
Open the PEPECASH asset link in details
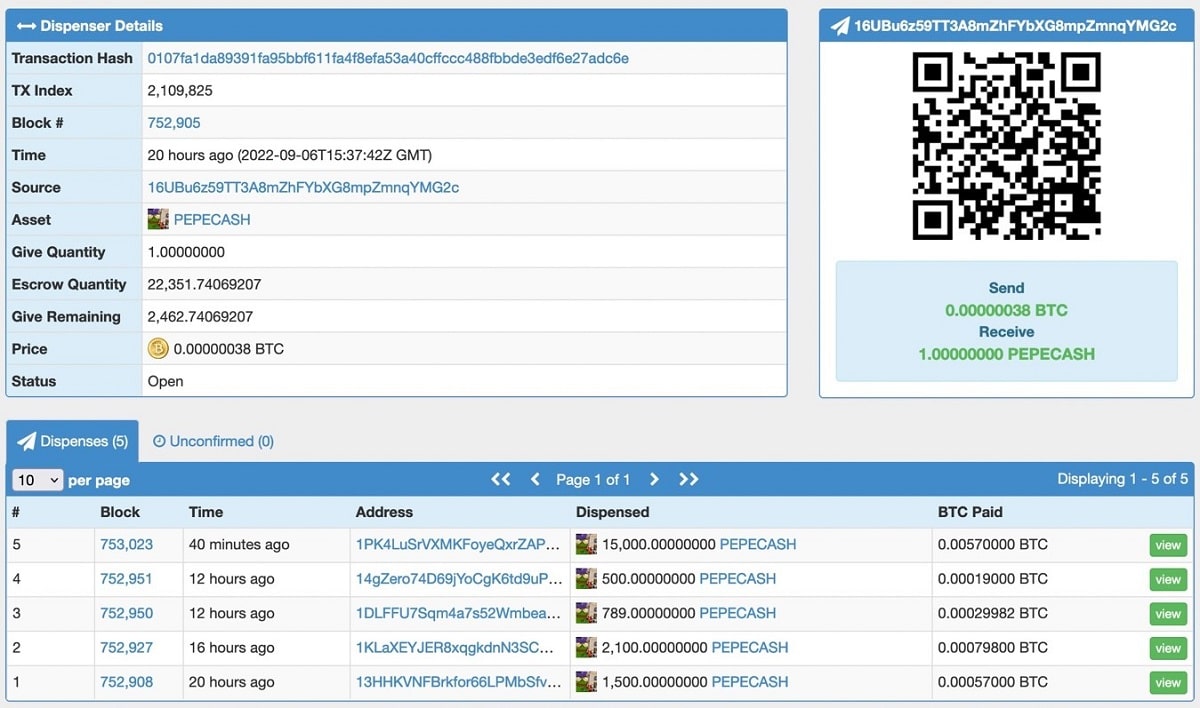(x=212, y=219)
